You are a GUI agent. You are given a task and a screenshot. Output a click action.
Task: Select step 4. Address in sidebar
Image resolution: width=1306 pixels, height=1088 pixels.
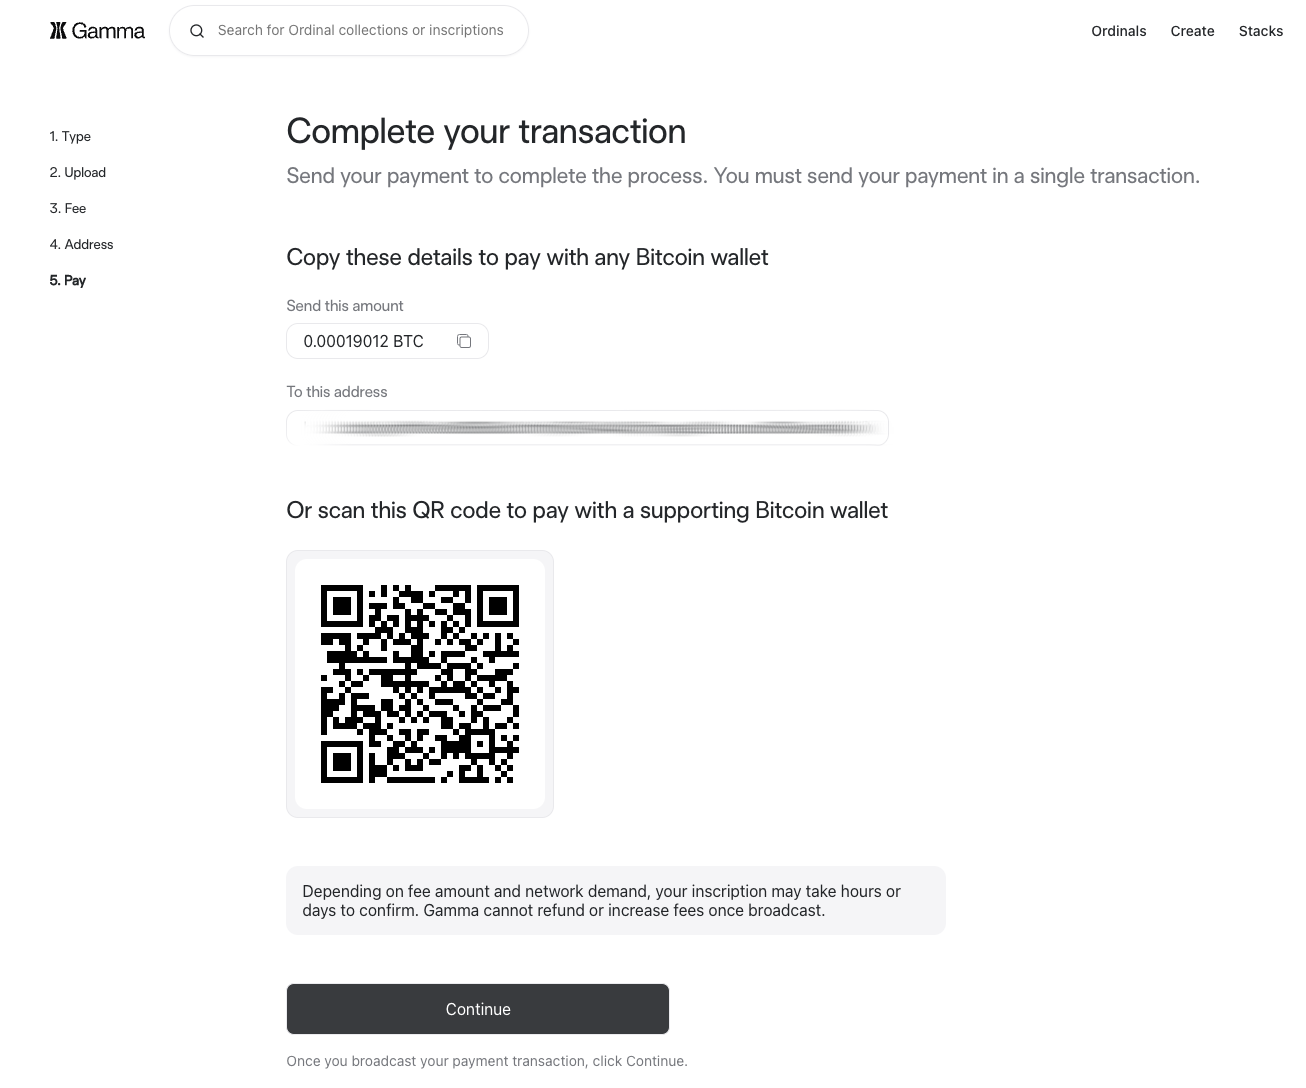[81, 244]
